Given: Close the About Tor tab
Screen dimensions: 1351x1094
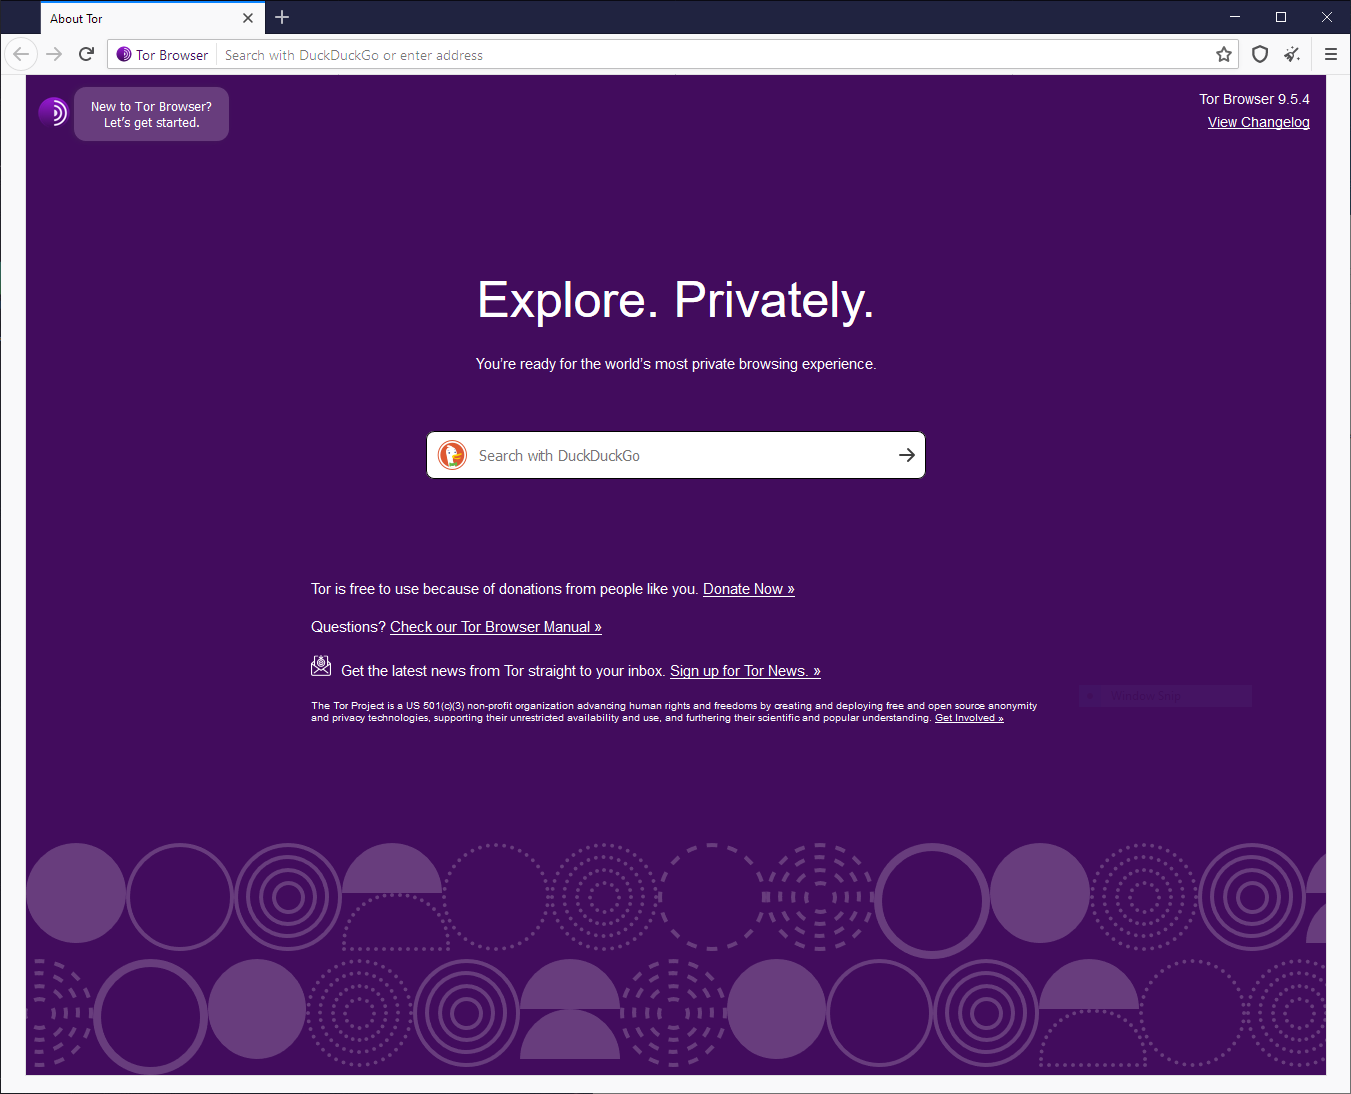Looking at the screenshot, I should click(248, 18).
